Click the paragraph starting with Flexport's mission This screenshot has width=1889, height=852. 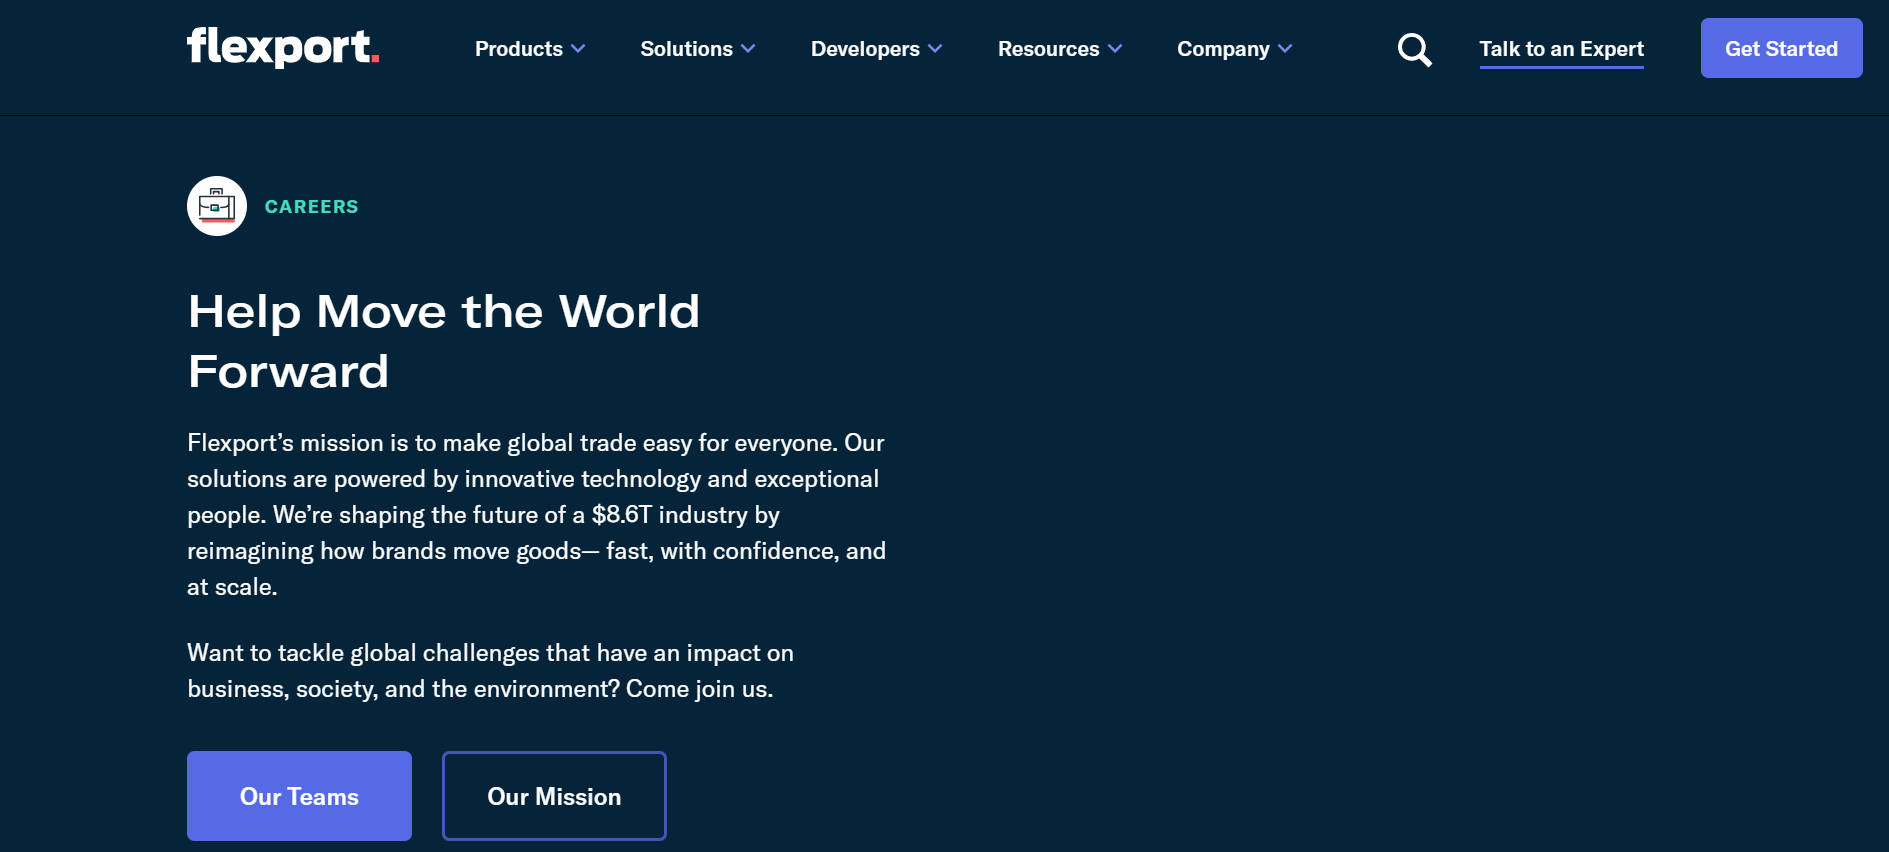click(x=536, y=514)
